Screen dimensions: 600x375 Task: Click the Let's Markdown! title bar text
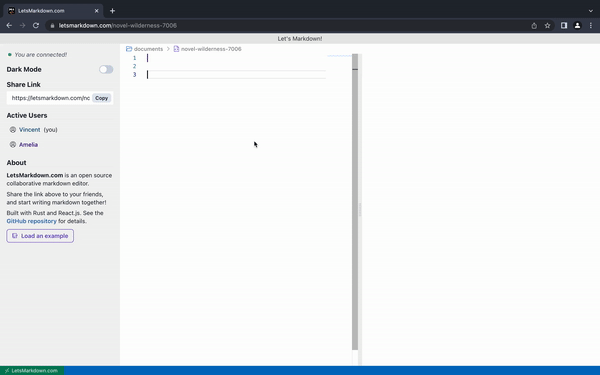(x=300, y=39)
